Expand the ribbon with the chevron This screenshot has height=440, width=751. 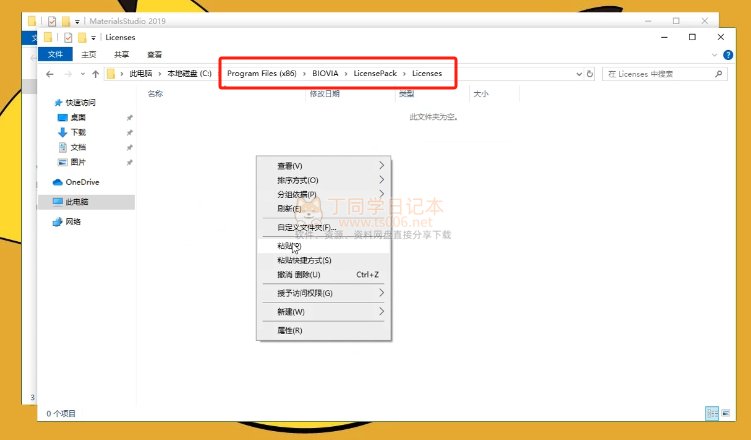point(714,55)
